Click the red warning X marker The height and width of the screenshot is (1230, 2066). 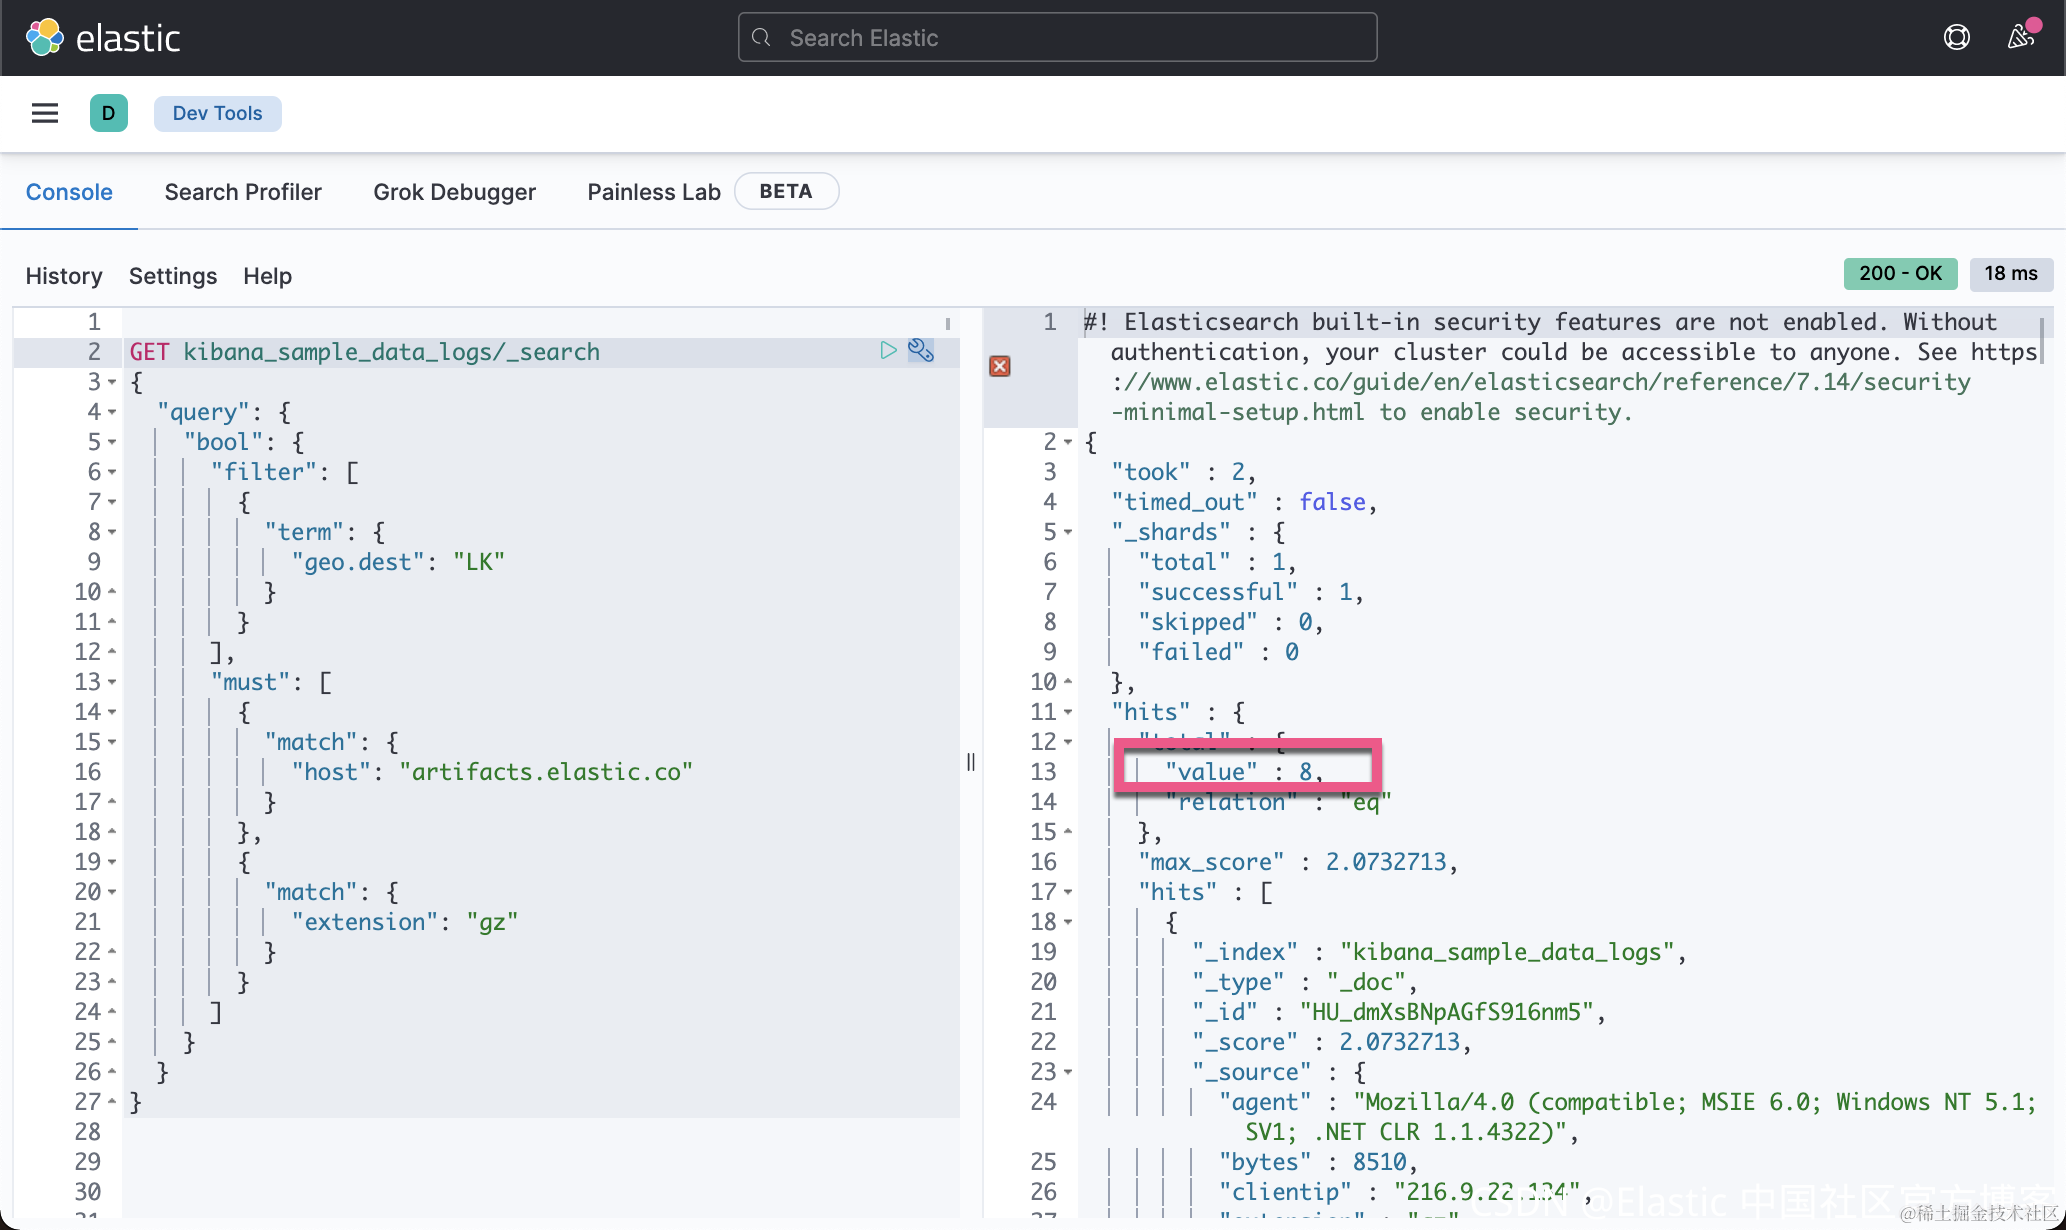tap(999, 366)
